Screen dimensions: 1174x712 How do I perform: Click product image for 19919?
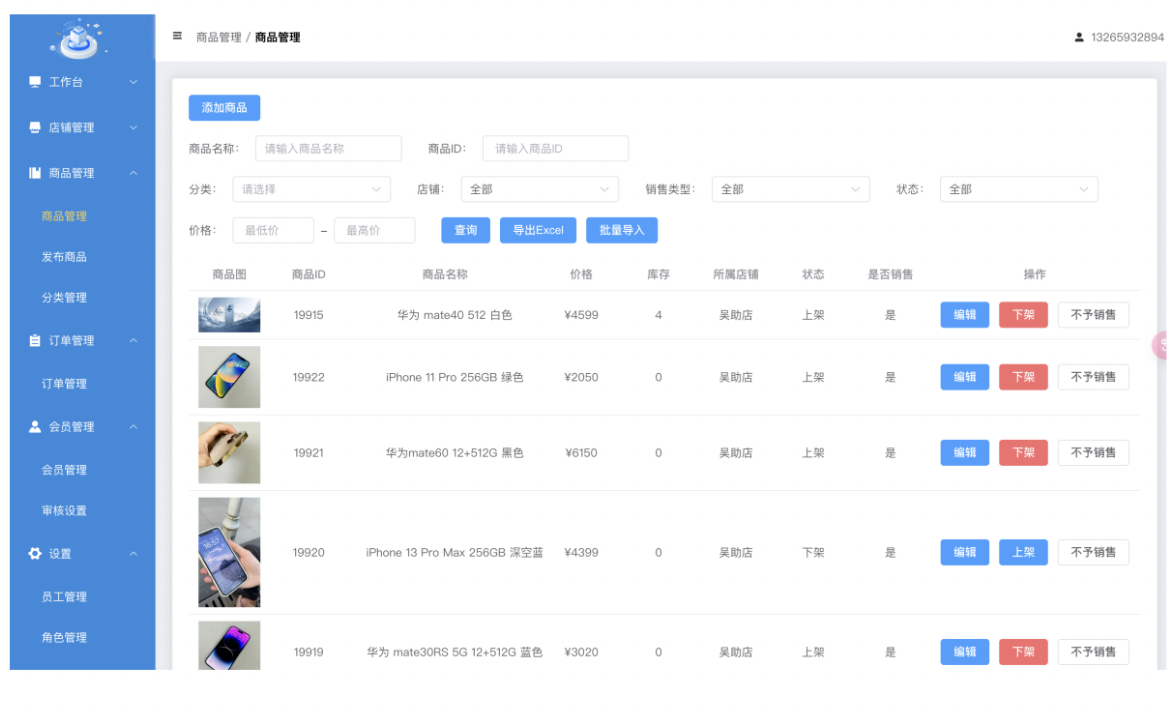[229, 645]
